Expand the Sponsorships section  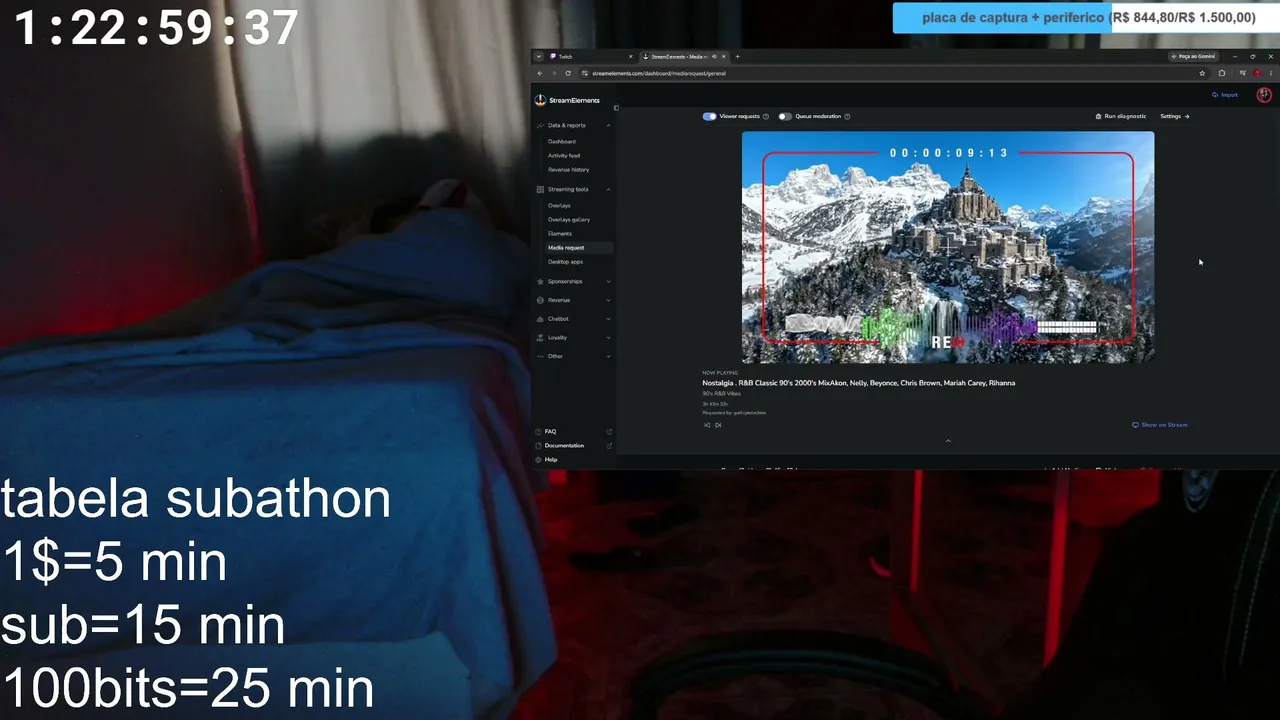(609, 281)
